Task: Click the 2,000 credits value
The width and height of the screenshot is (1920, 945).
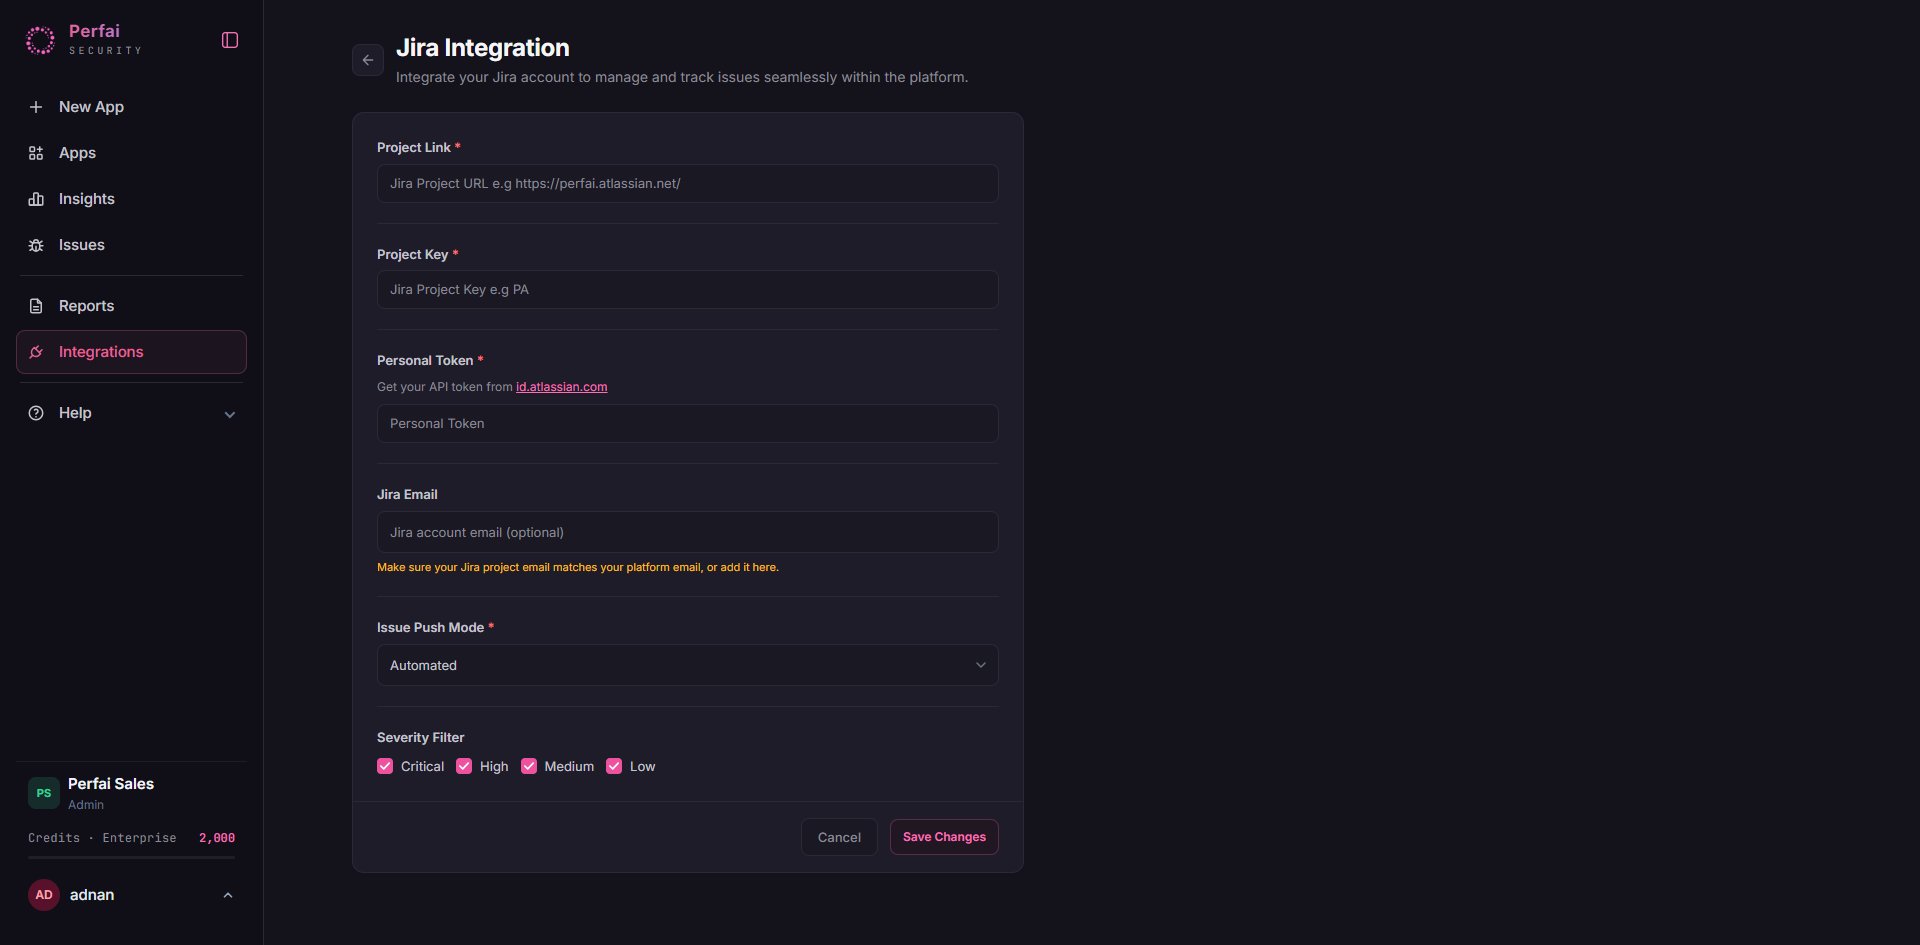Action: coord(217,838)
